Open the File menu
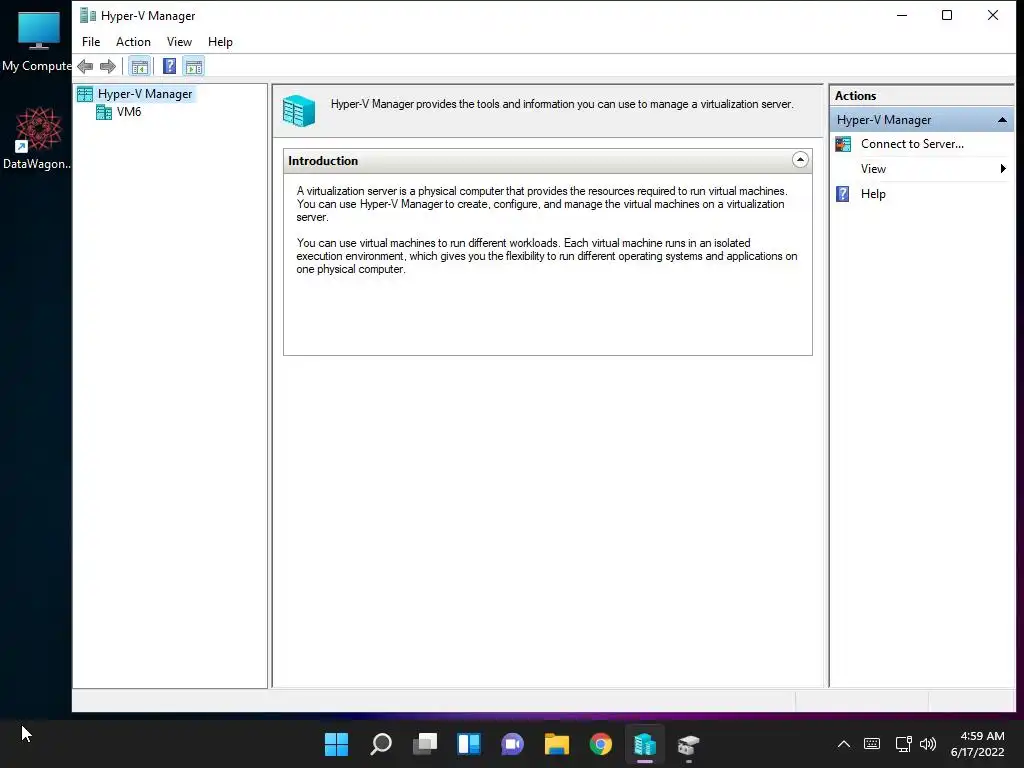 coord(91,42)
